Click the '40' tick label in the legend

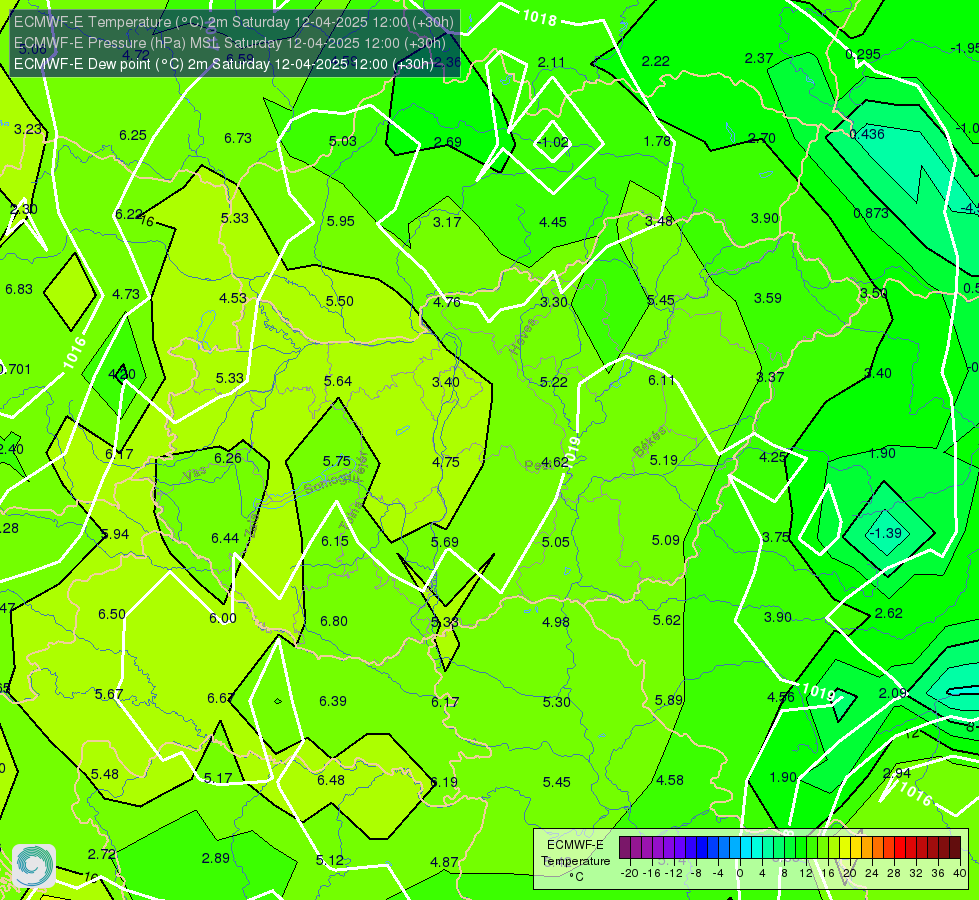(960, 873)
